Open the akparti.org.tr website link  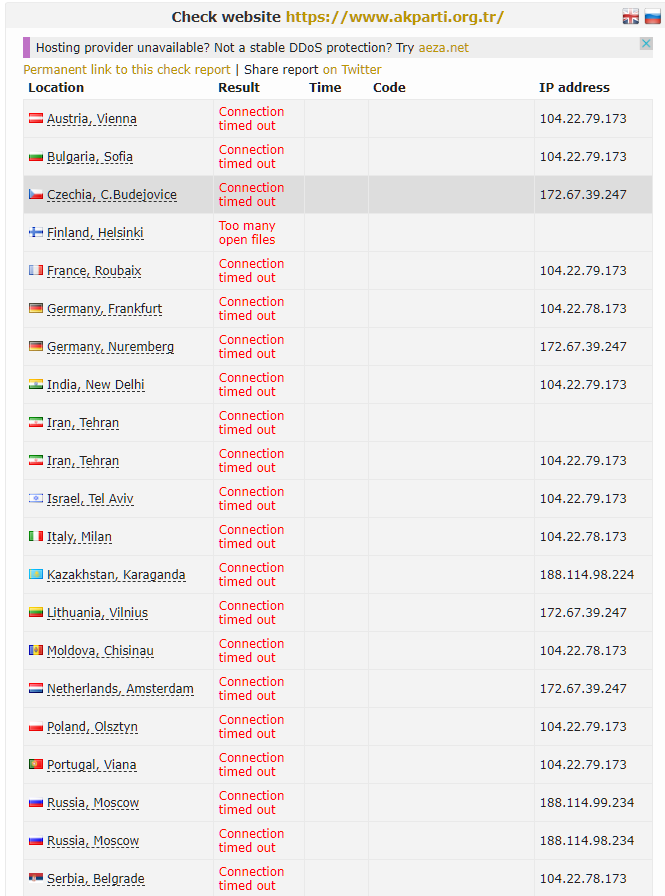tap(394, 17)
